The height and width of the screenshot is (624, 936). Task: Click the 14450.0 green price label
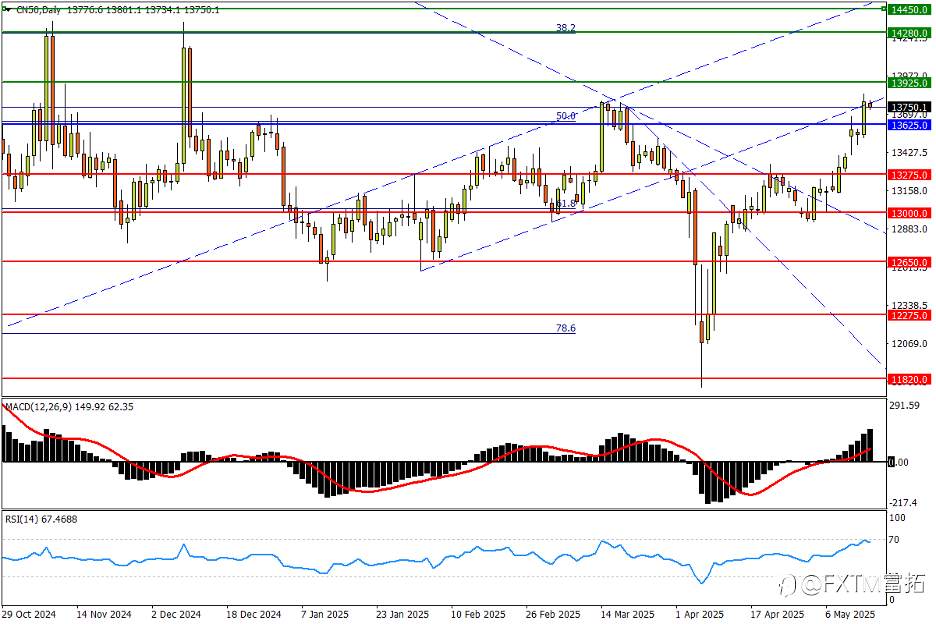909,10
